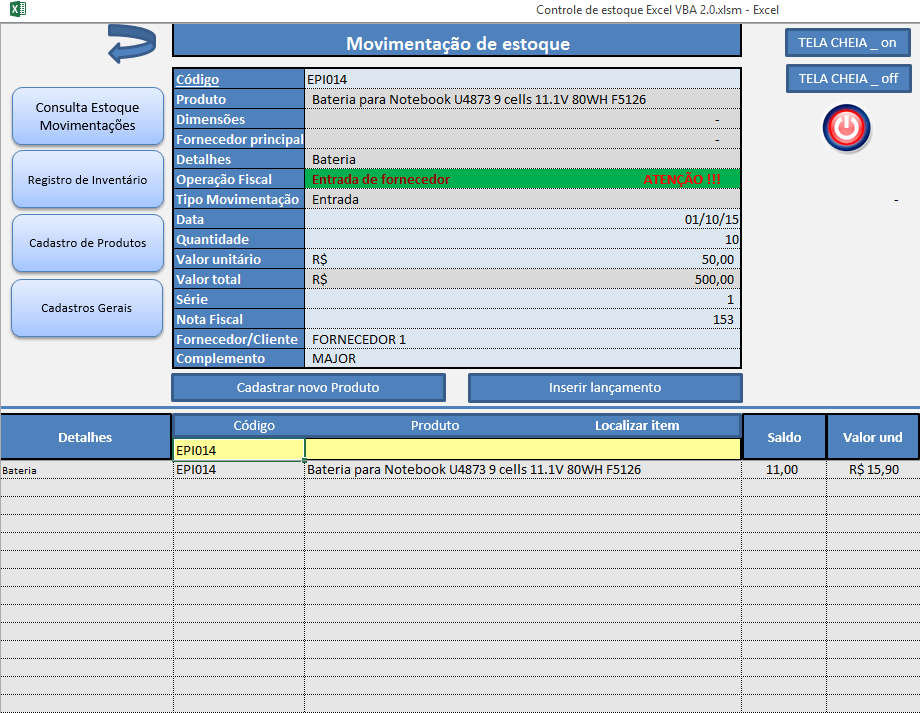Select the Complemento field showing MAJOR

[x=522, y=358]
